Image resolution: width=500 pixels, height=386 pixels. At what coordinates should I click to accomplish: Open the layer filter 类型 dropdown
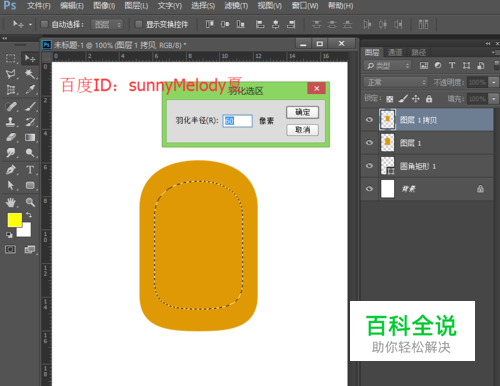(x=387, y=66)
